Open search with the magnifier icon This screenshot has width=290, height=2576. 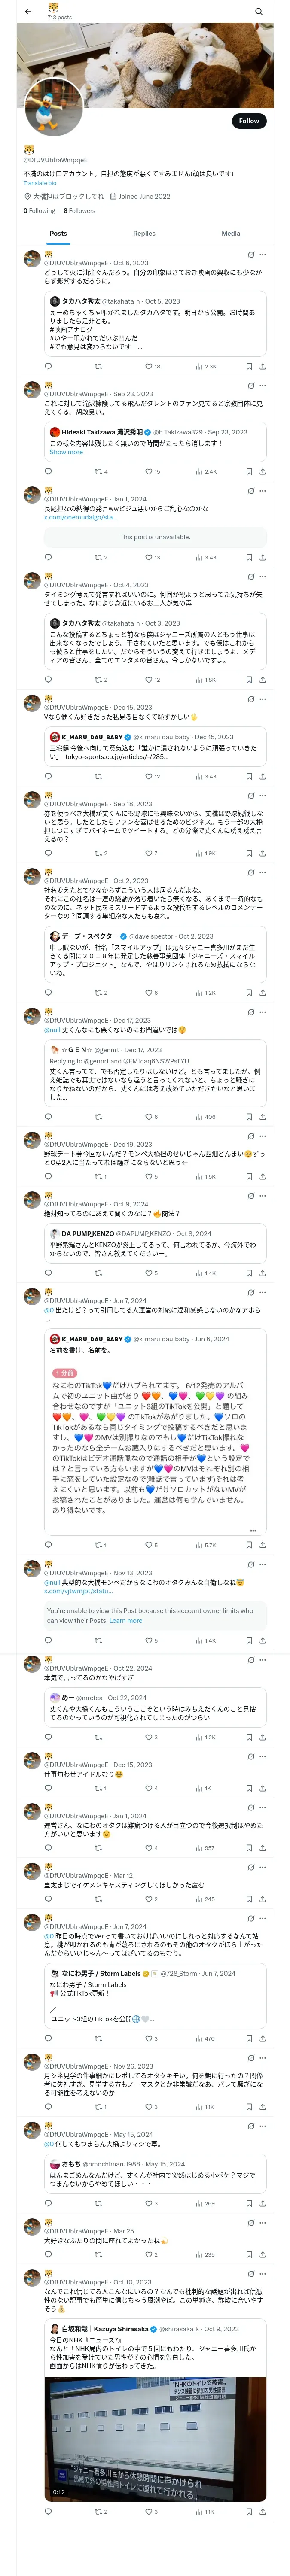coord(259,11)
